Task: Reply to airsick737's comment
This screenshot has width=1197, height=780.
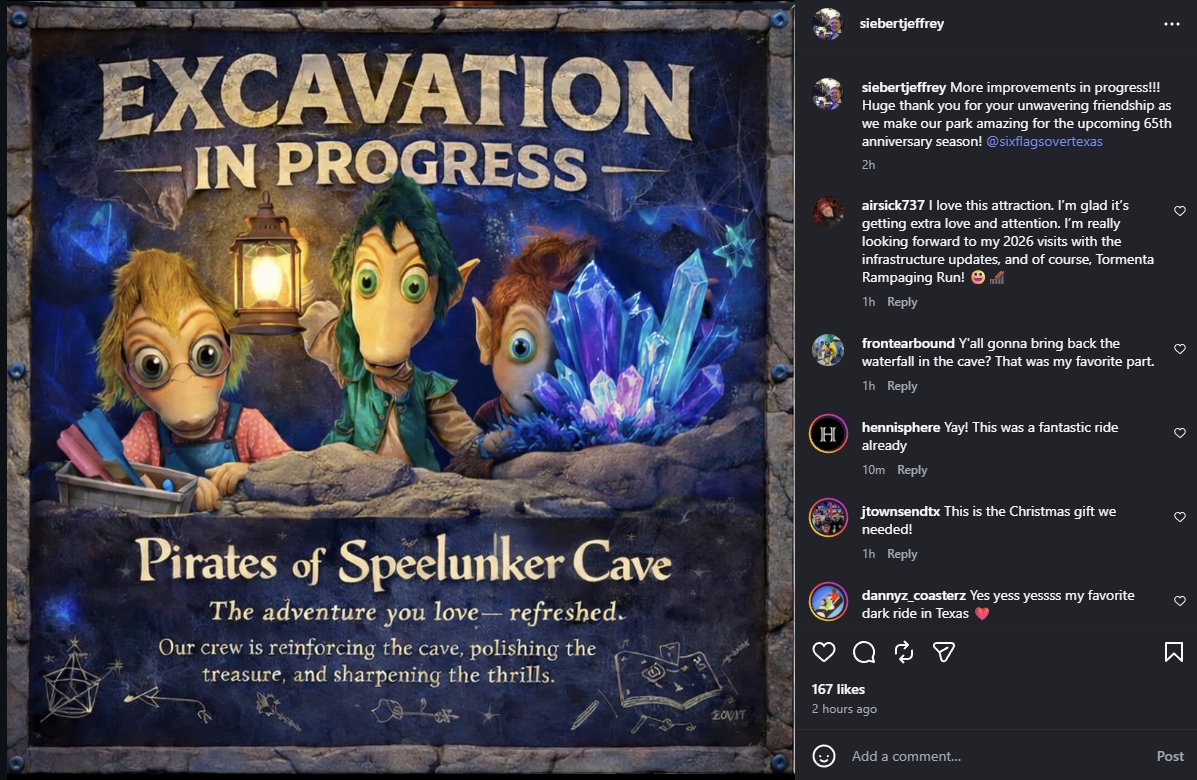Action: click(x=902, y=302)
